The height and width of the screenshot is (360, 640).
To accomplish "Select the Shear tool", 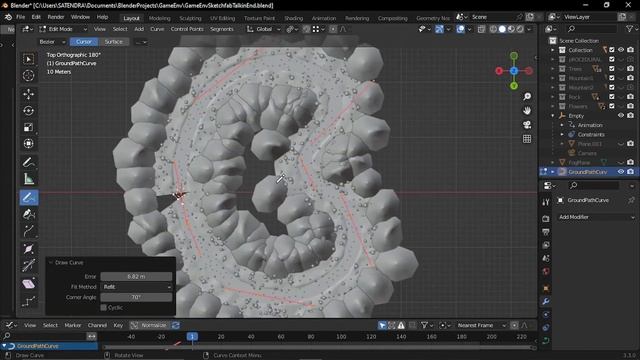I will pos(29,284).
